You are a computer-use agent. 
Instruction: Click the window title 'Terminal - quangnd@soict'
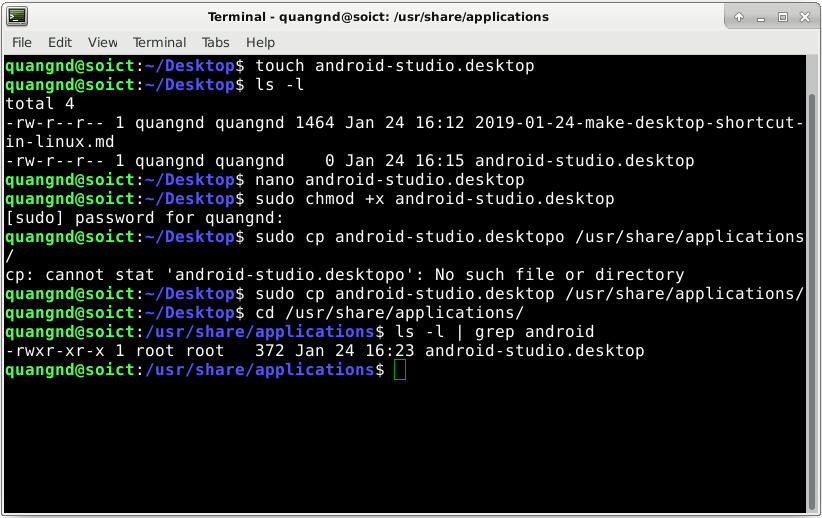378,17
